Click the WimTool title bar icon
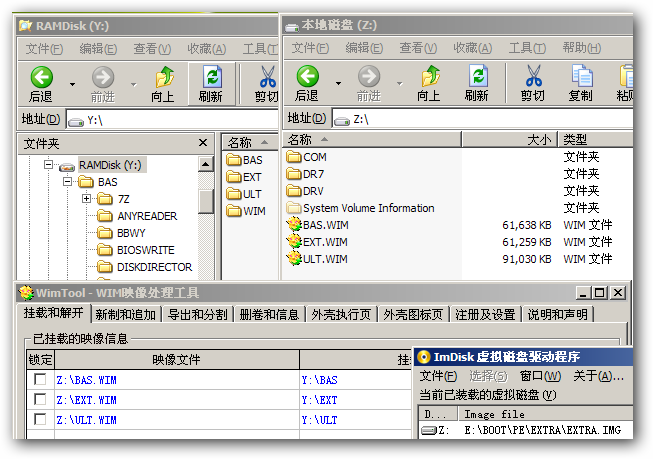This screenshot has height=459, width=653. coord(27,293)
